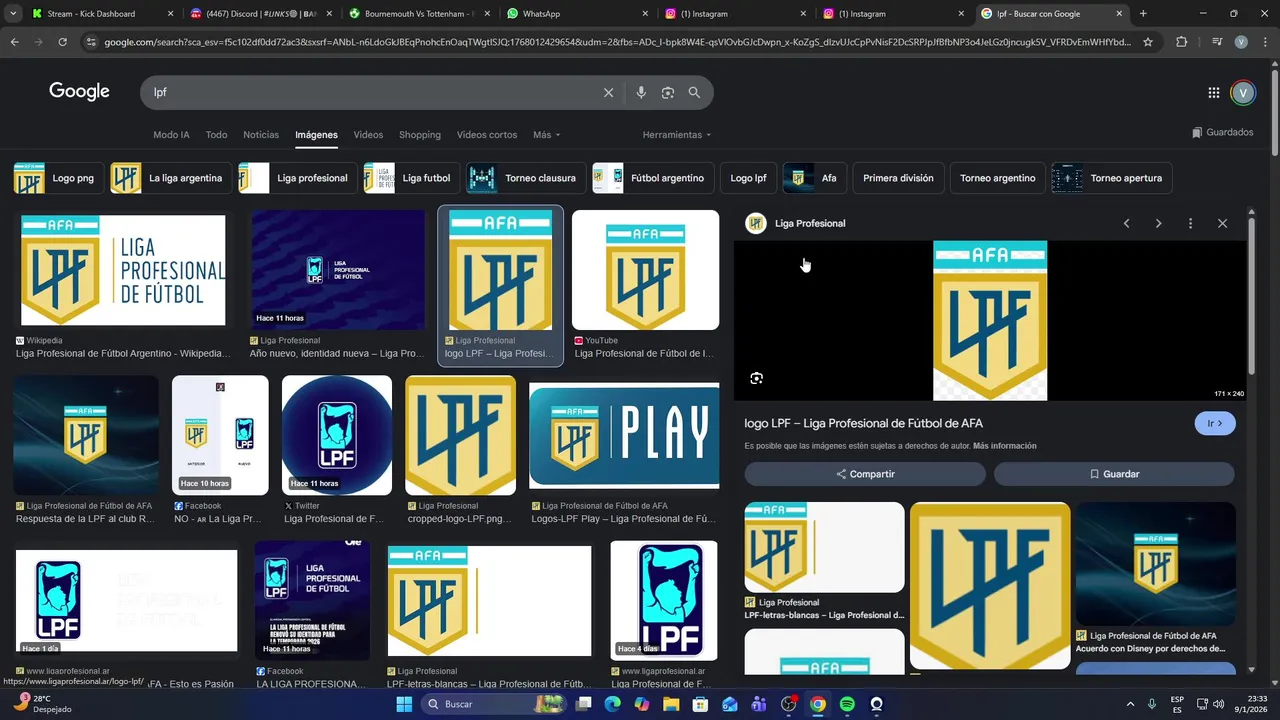Open related image Acuerdo con Disney
The width and height of the screenshot is (1280, 720).
point(1155,564)
